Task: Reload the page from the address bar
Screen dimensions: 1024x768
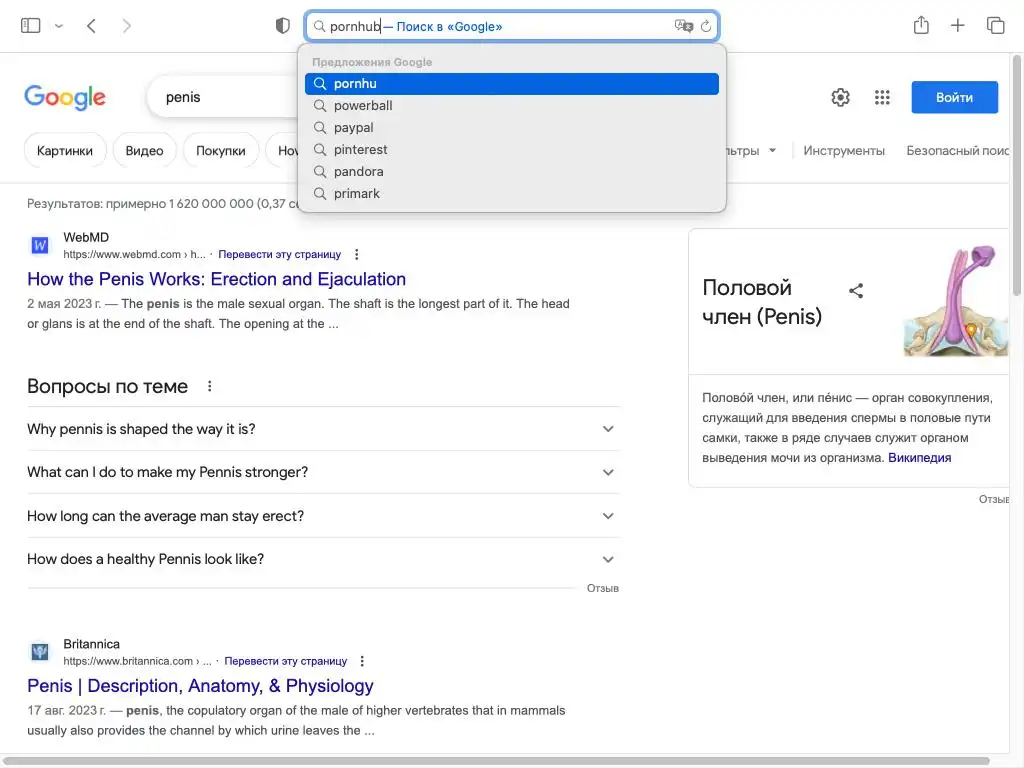Action: tap(706, 26)
